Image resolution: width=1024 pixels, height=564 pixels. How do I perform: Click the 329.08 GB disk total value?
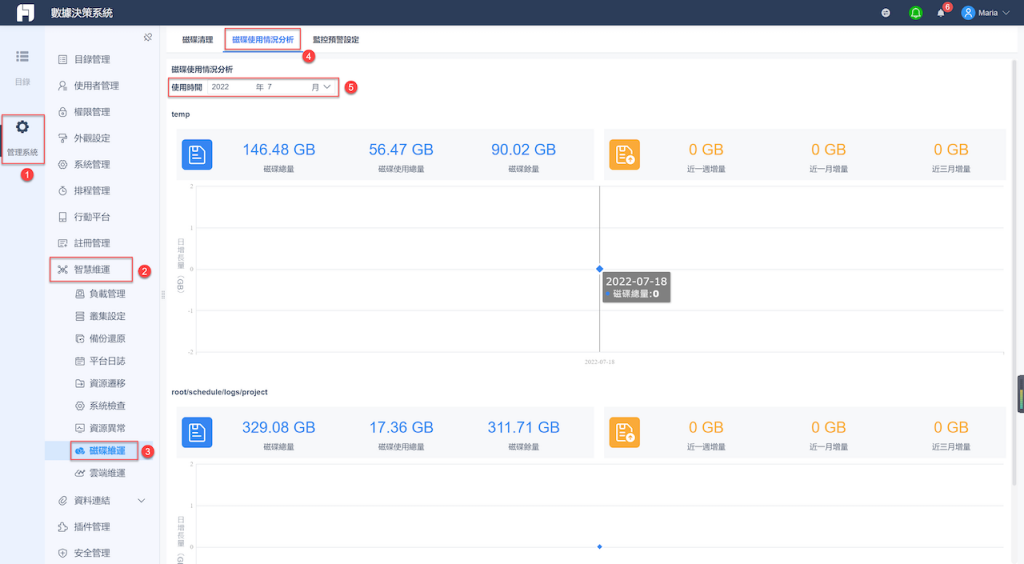[279, 428]
